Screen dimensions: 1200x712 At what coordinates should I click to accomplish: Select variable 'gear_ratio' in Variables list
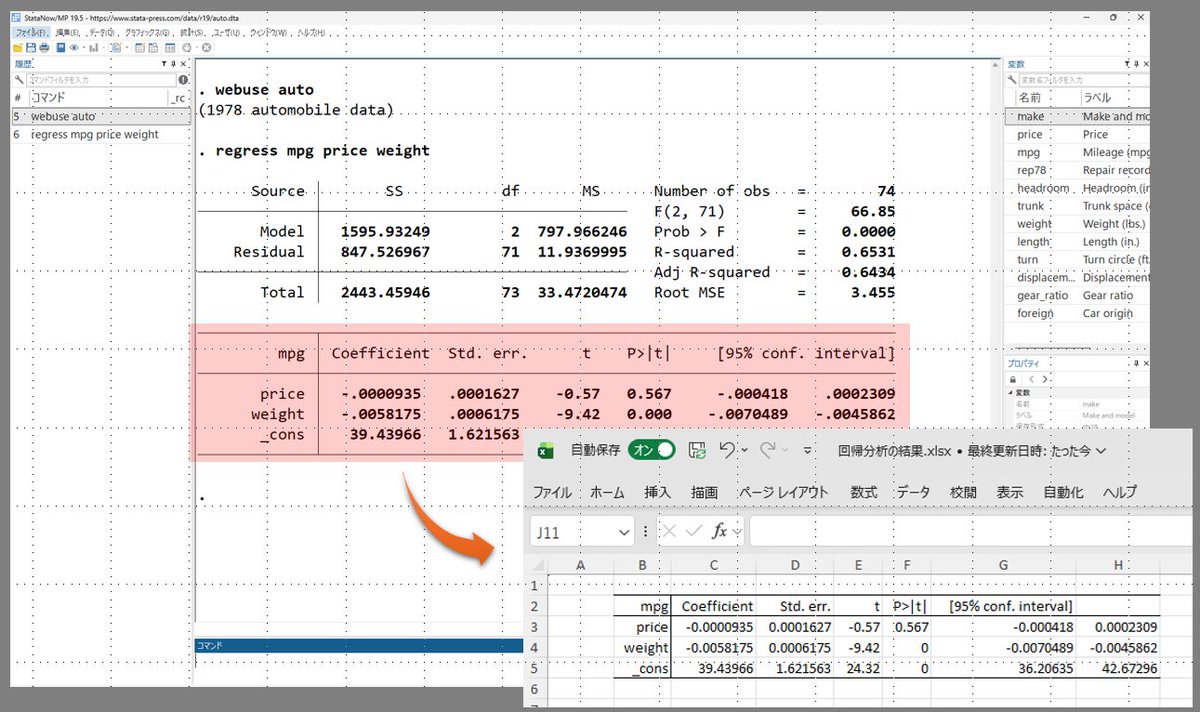(x=1078, y=295)
